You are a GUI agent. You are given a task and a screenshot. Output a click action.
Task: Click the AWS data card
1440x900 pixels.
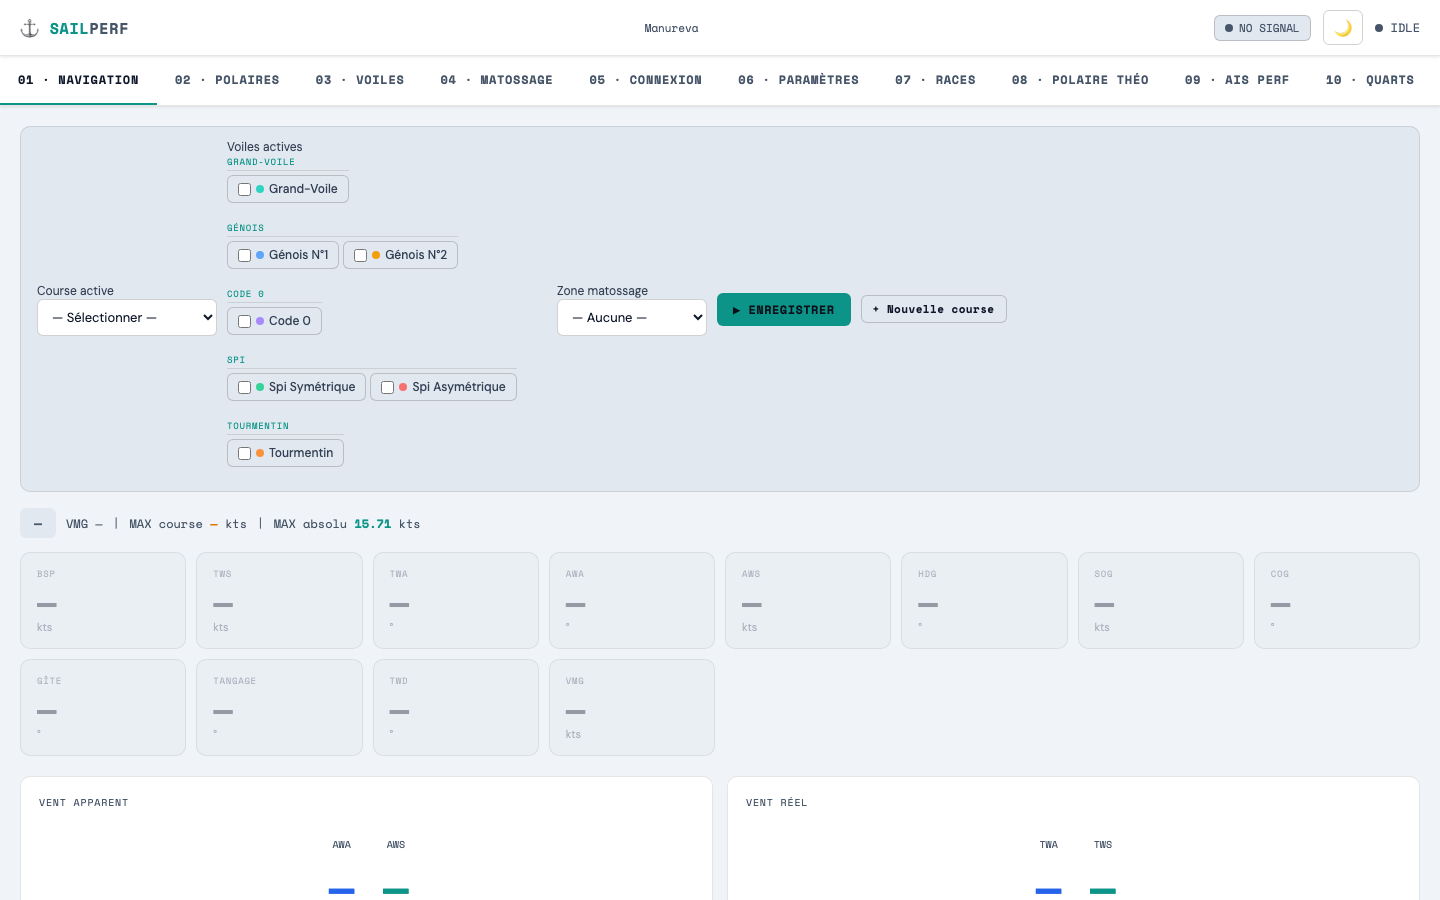point(808,601)
